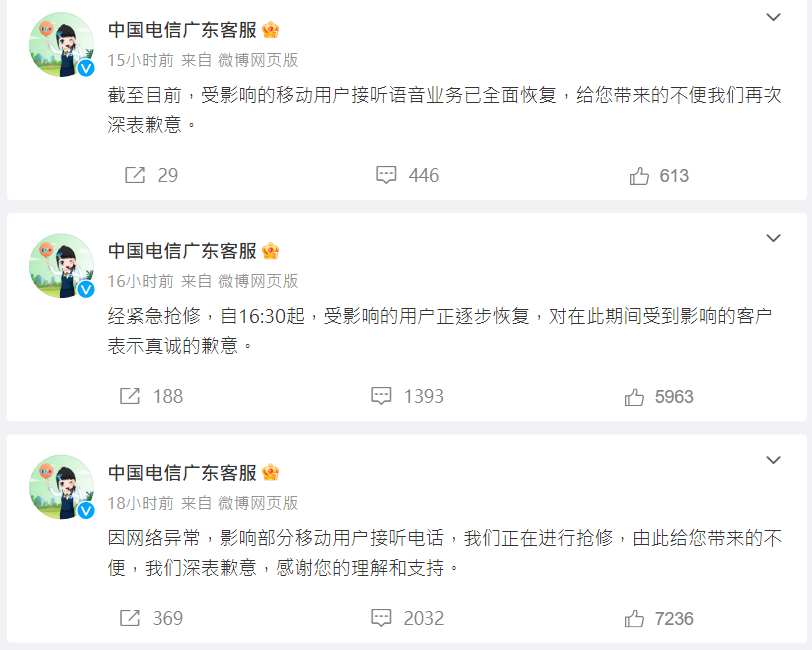Click the membership crown badge on the second post

click(x=270, y=251)
